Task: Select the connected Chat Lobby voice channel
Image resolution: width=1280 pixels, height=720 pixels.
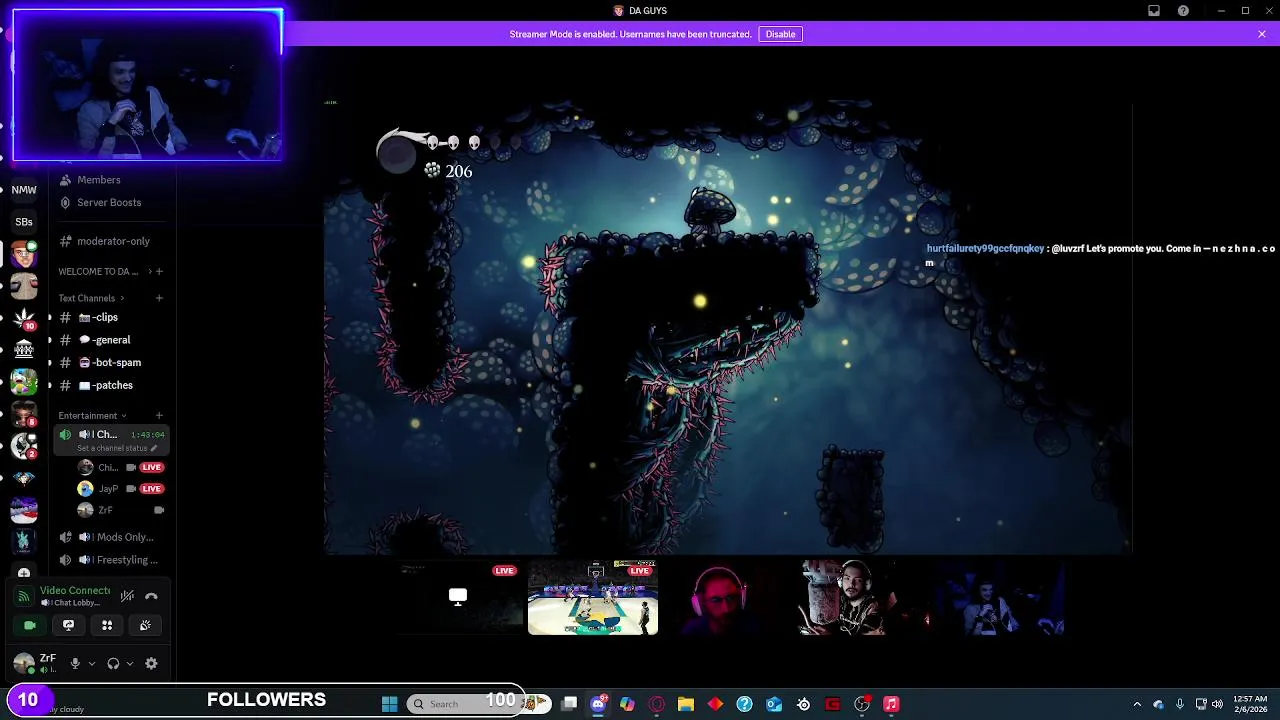Action: (111, 439)
